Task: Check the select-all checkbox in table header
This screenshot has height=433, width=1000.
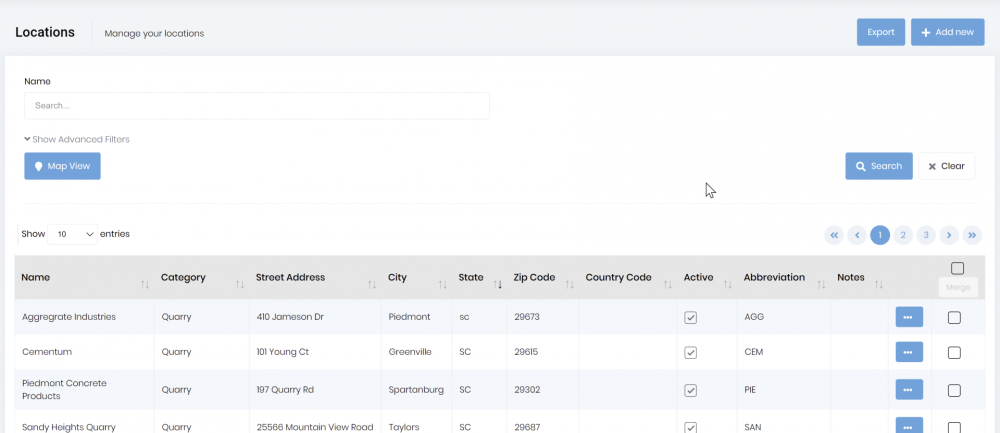Action: coord(957,268)
